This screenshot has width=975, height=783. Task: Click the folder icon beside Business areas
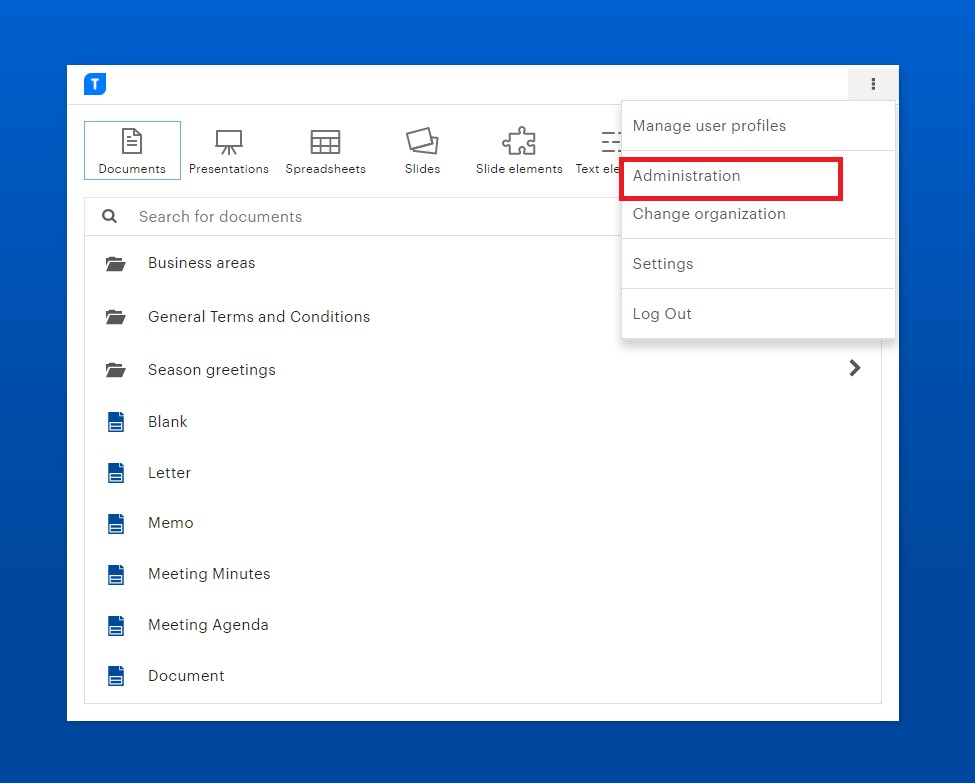pyautogui.click(x=115, y=263)
